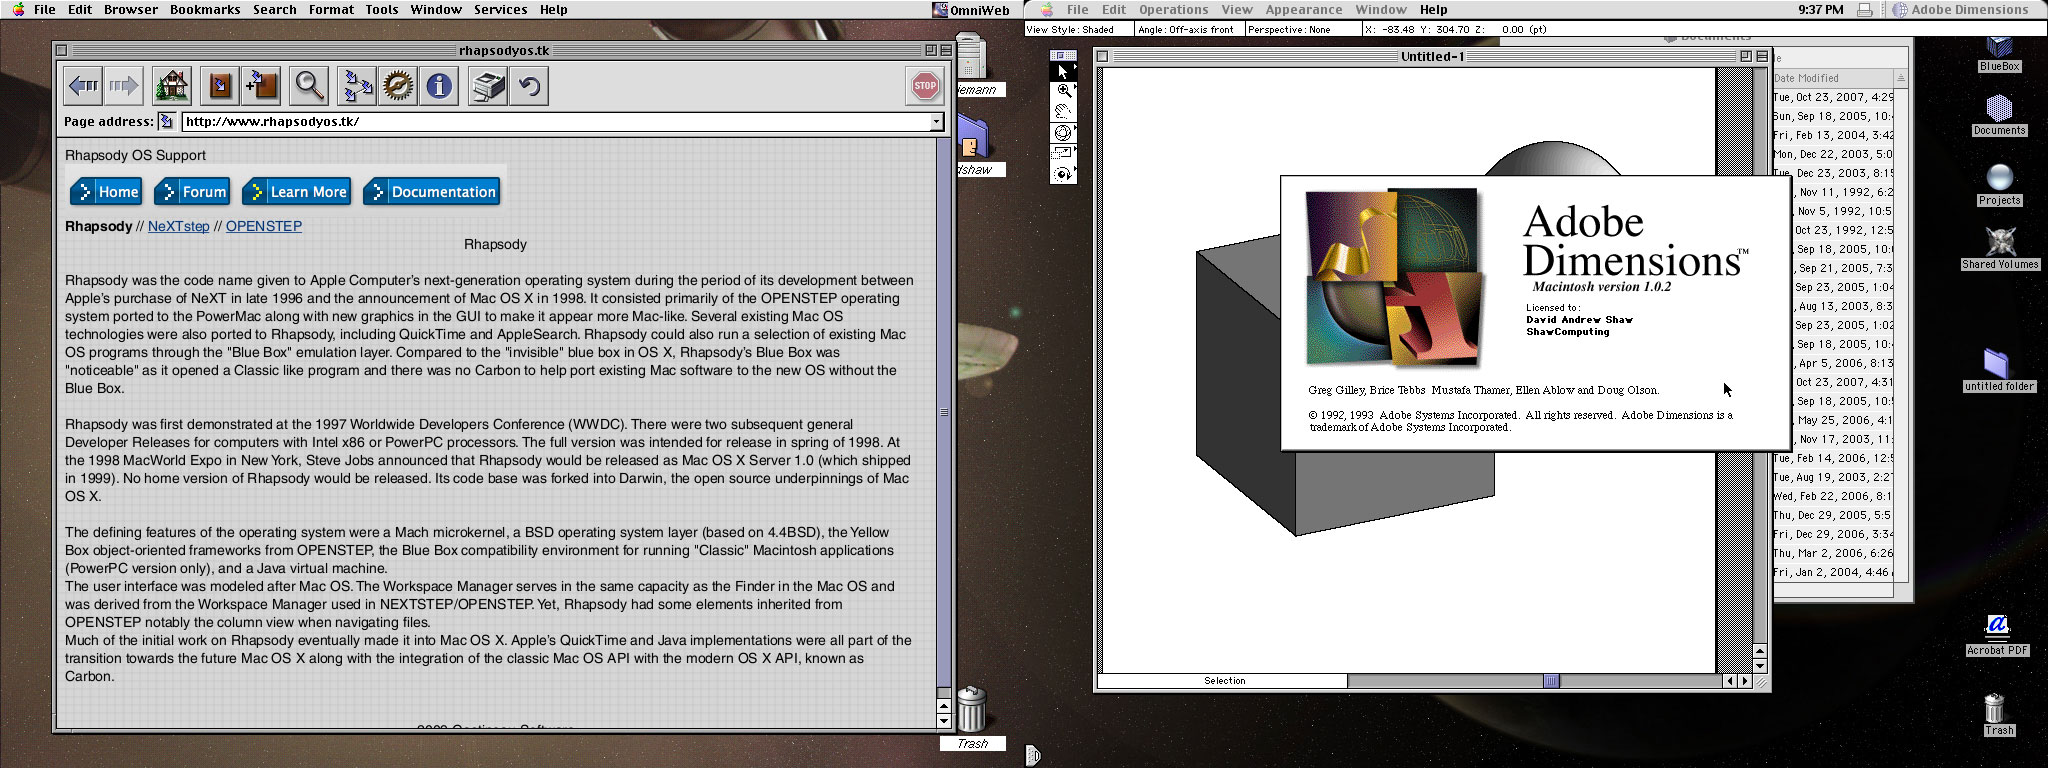The image size is (2048, 768).
Task: Reload page with curved arrow icon
Action: (529, 86)
